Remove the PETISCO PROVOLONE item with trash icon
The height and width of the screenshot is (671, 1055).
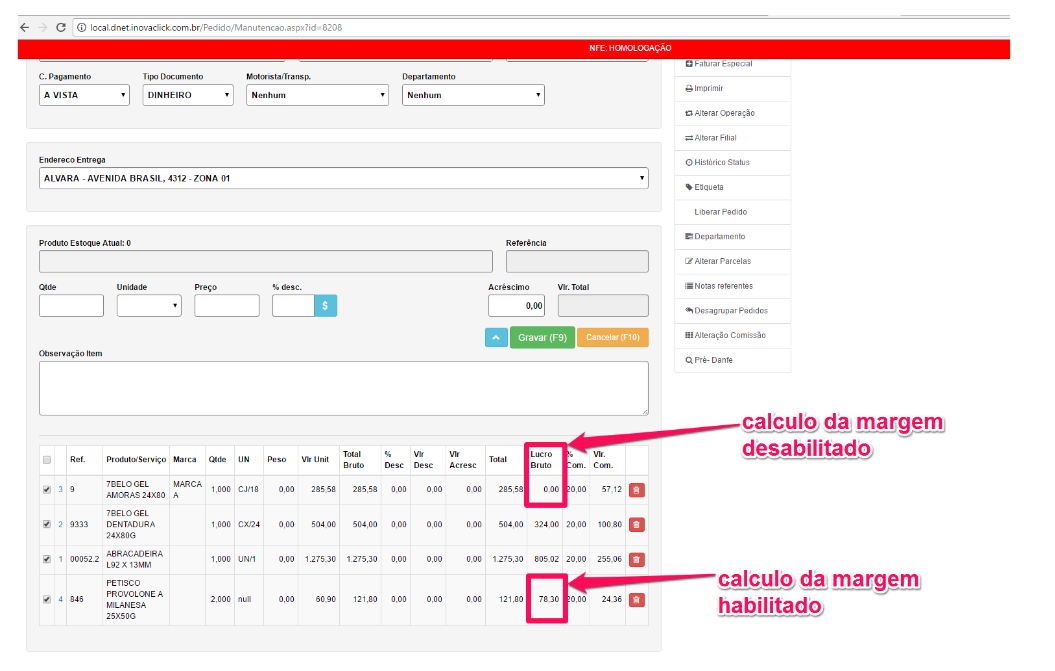(636, 600)
